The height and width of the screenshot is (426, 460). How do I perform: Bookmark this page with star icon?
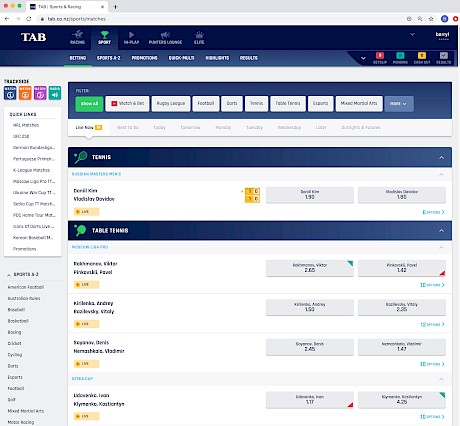pyautogui.click(x=431, y=19)
